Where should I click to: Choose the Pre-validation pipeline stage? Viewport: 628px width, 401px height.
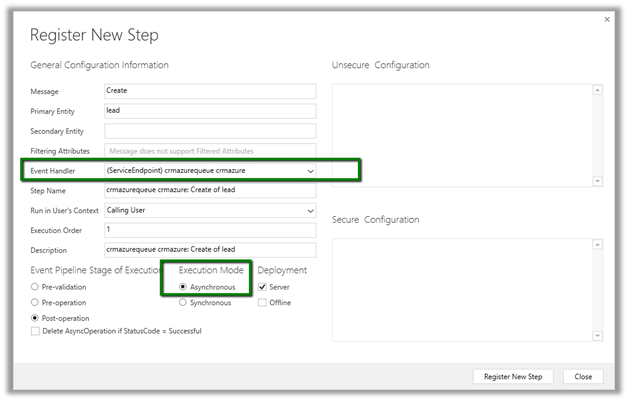click(x=35, y=287)
